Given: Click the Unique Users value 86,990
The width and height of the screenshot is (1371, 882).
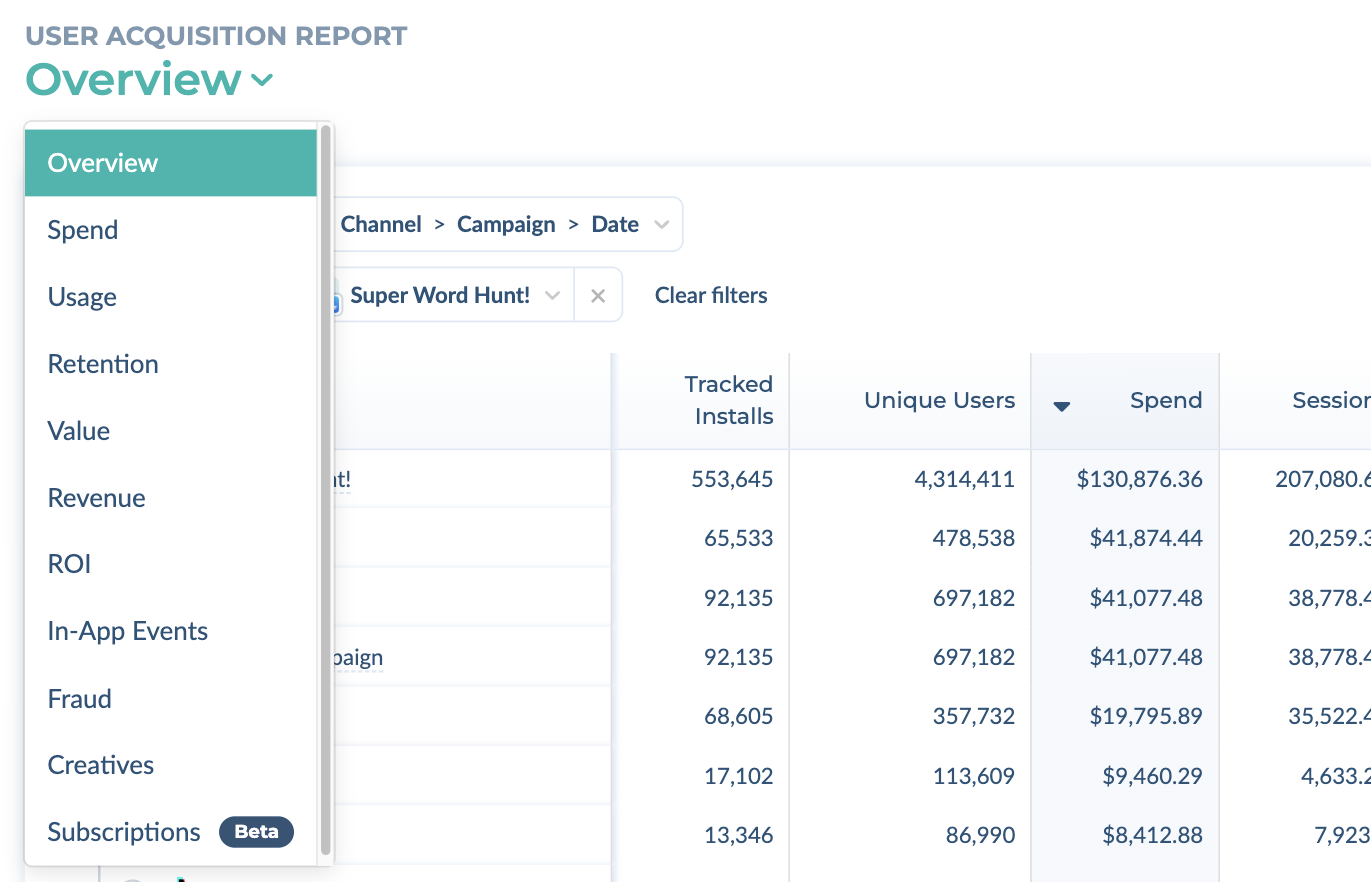Looking at the screenshot, I should 979,835.
